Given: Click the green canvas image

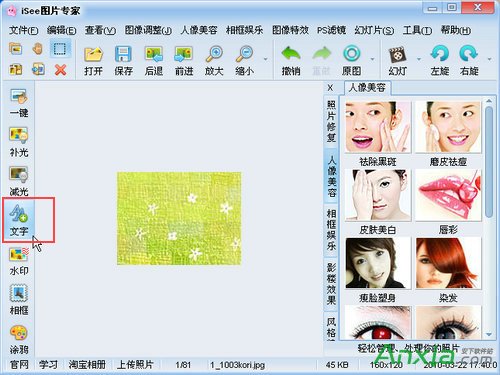Looking at the screenshot, I should [179, 218].
